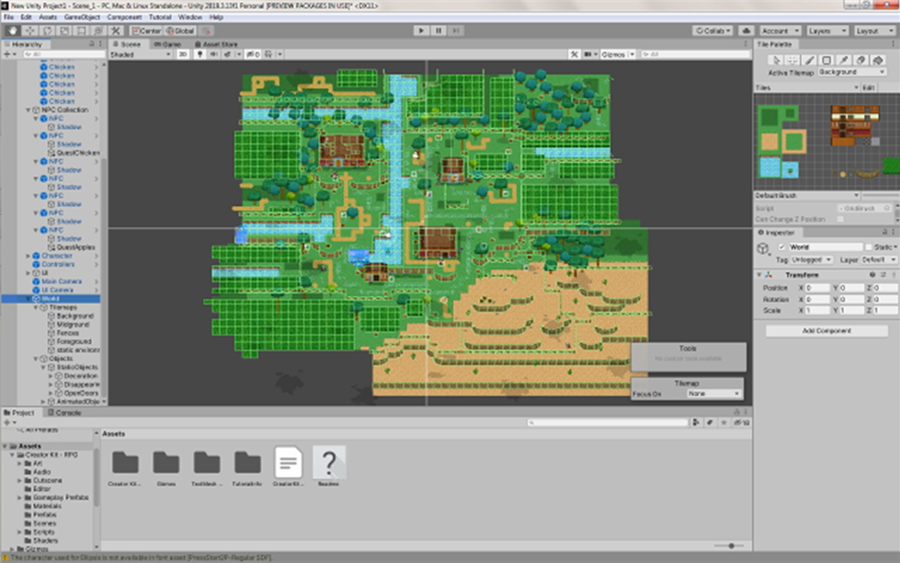Screen dimensions: 900x563
Task: Collapse the Transform component foldout
Action: pyautogui.click(x=759, y=275)
